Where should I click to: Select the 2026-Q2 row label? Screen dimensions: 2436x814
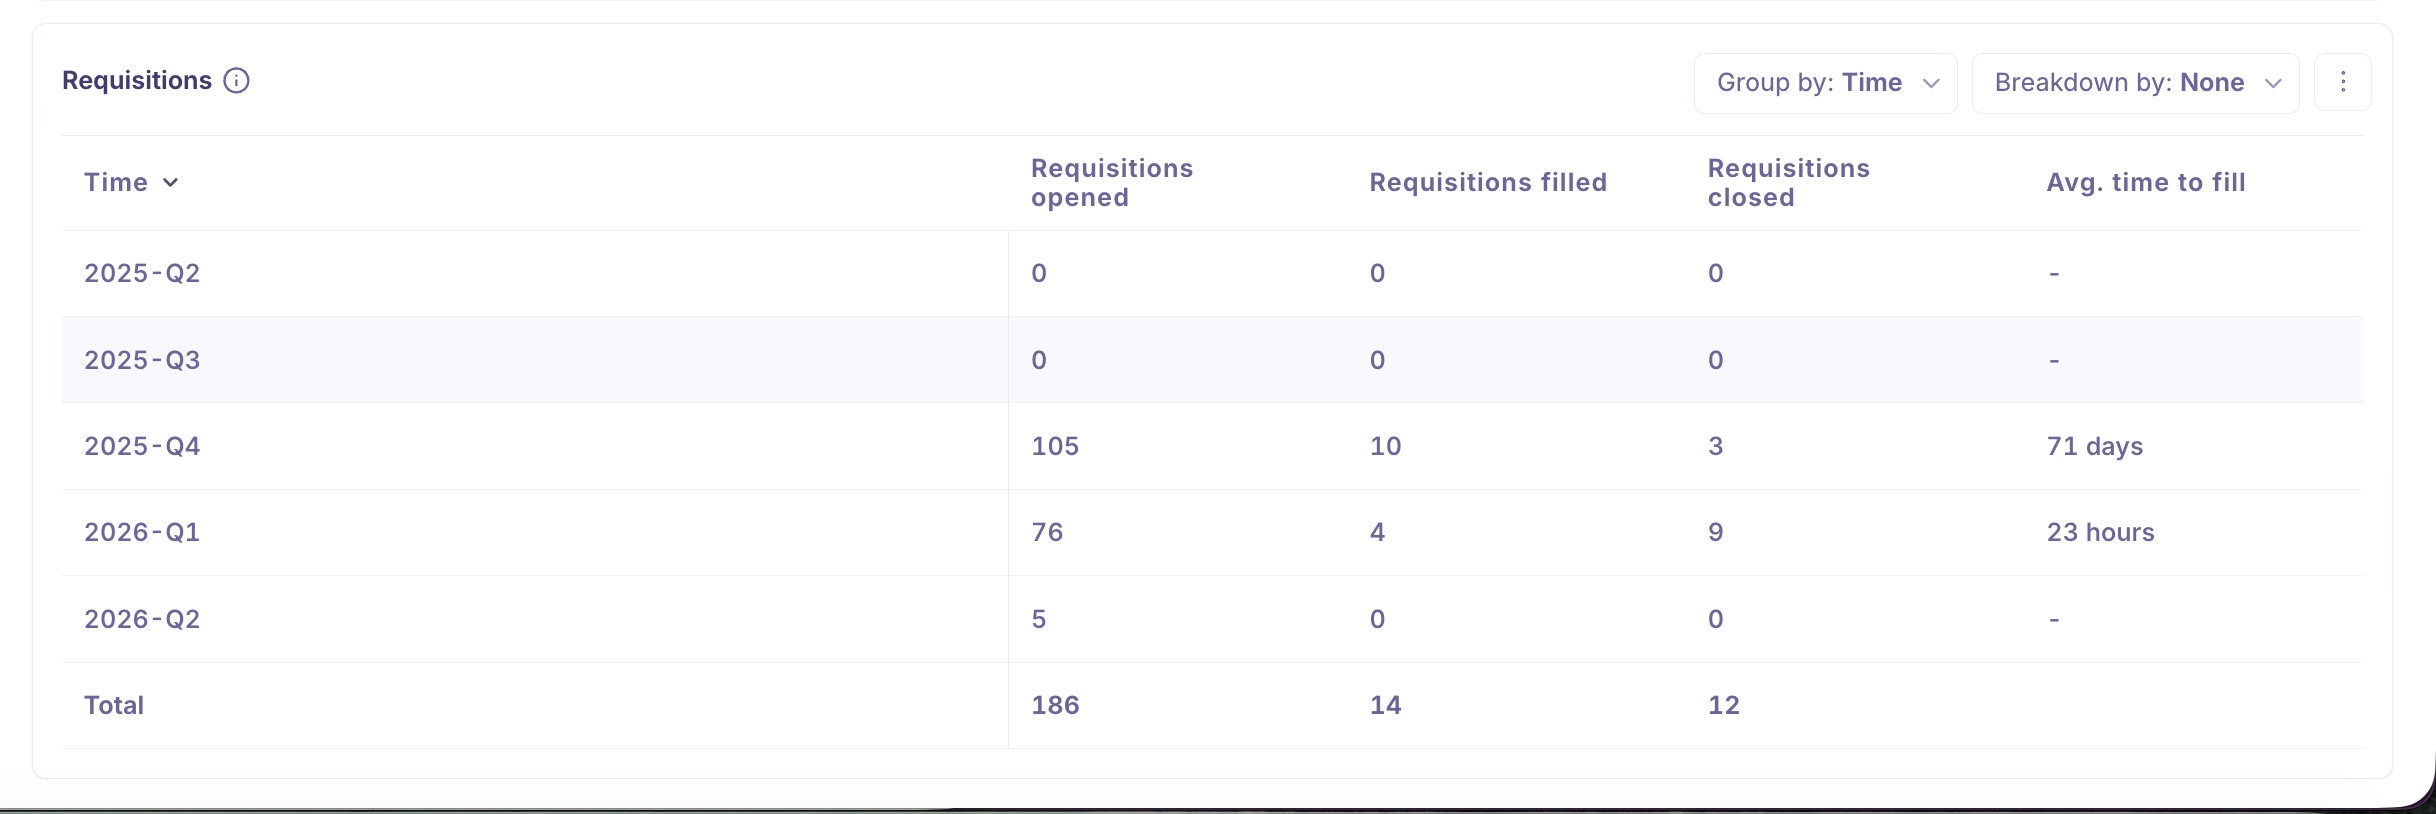click(142, 619)
